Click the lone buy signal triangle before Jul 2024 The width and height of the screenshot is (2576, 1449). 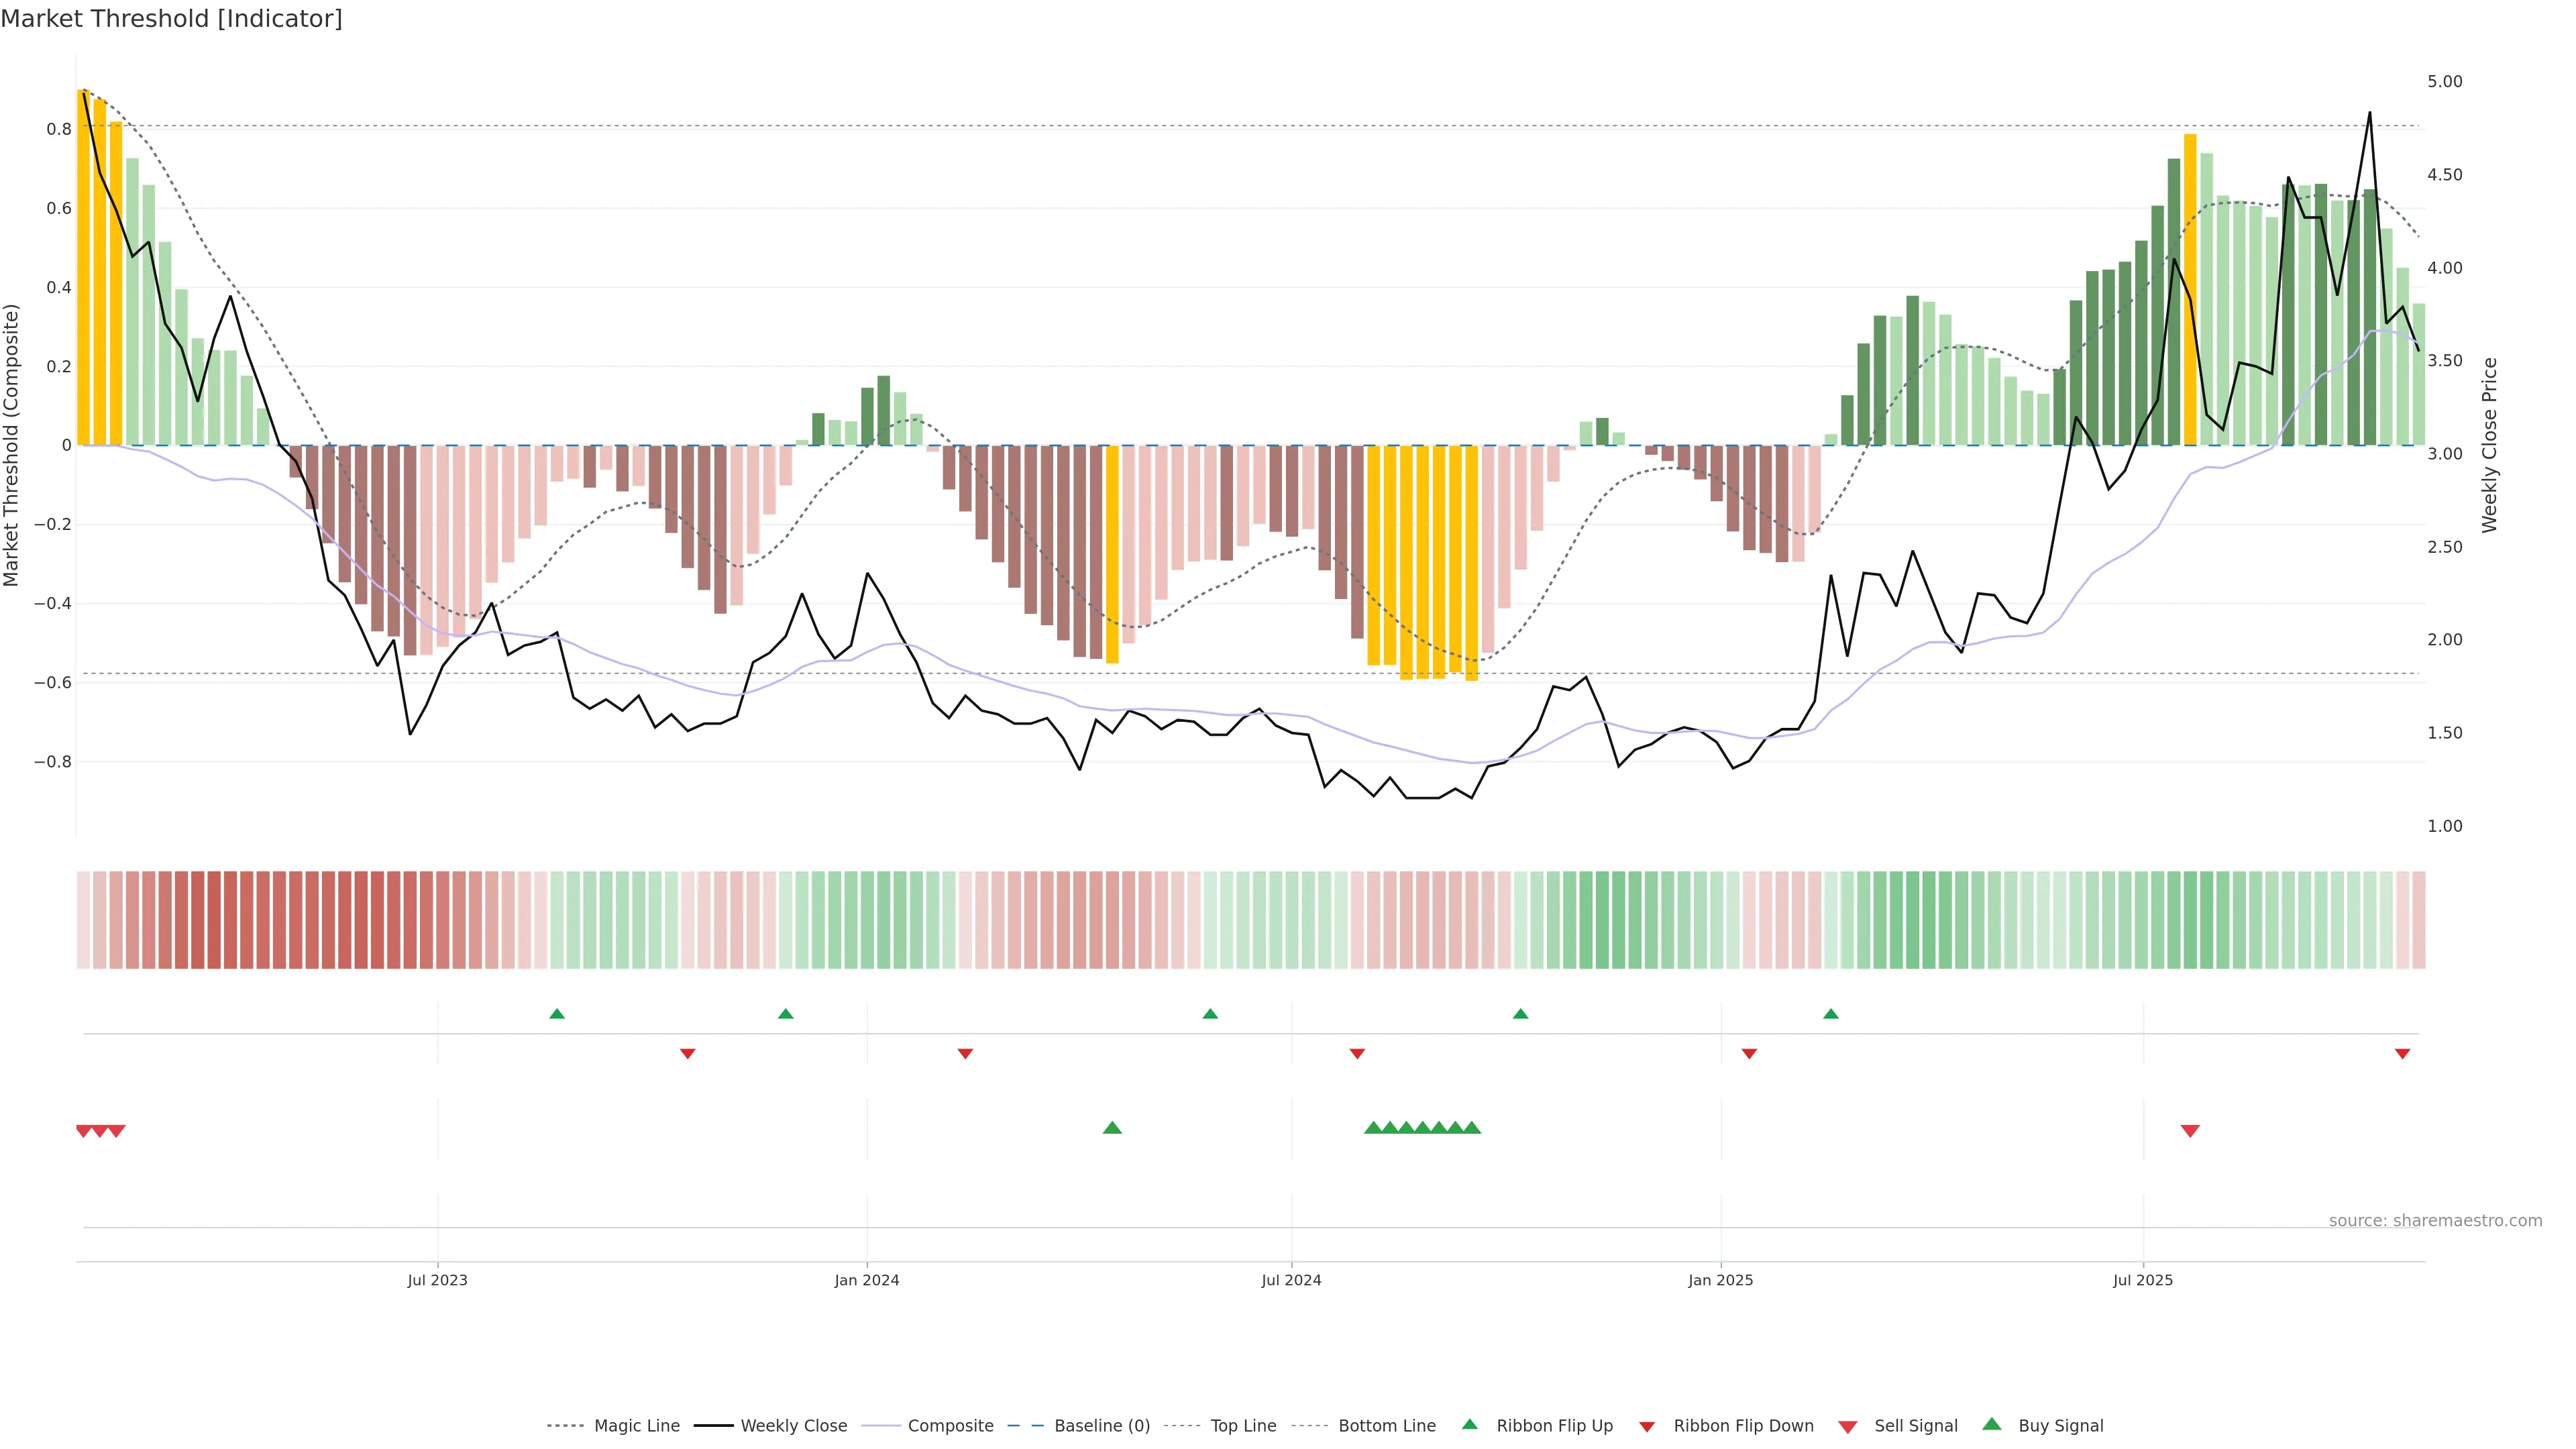point(1112,1128)
